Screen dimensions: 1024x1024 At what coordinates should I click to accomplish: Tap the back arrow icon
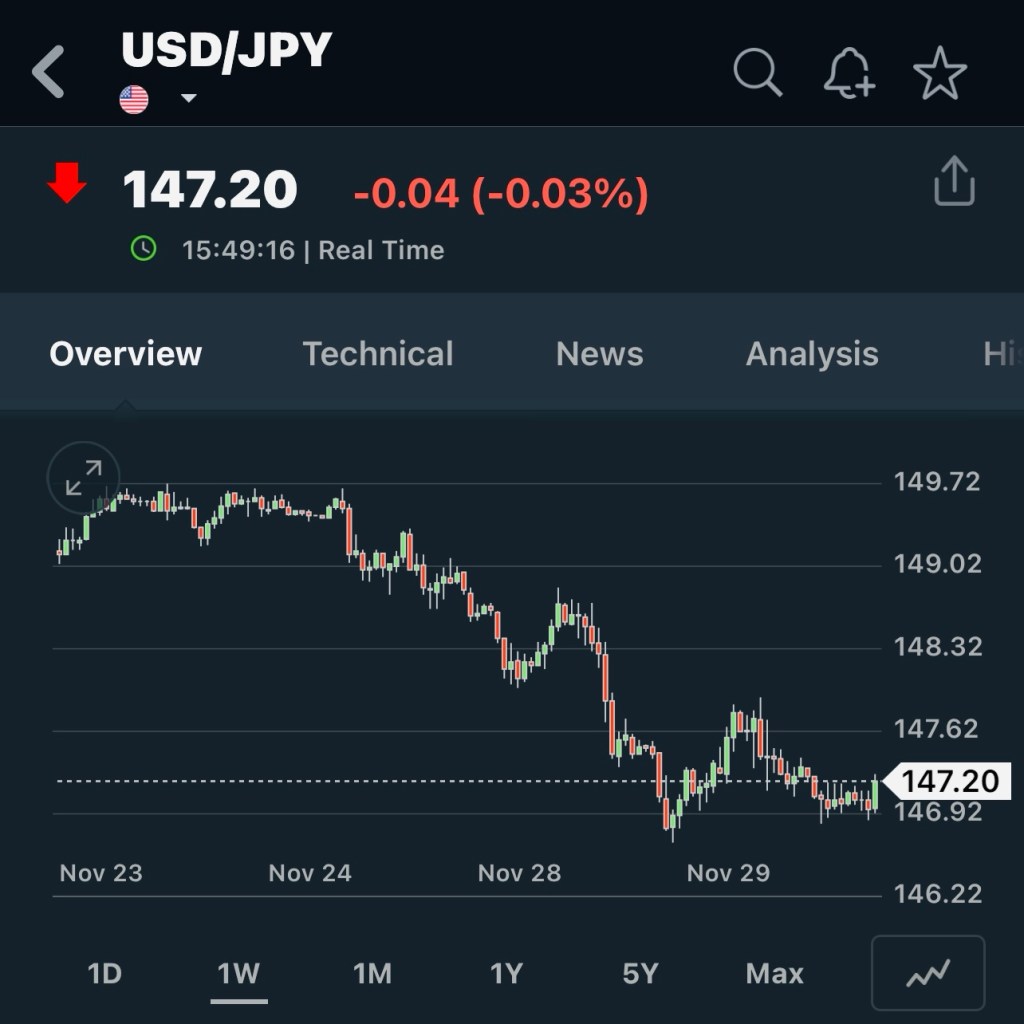click(48, 72)
